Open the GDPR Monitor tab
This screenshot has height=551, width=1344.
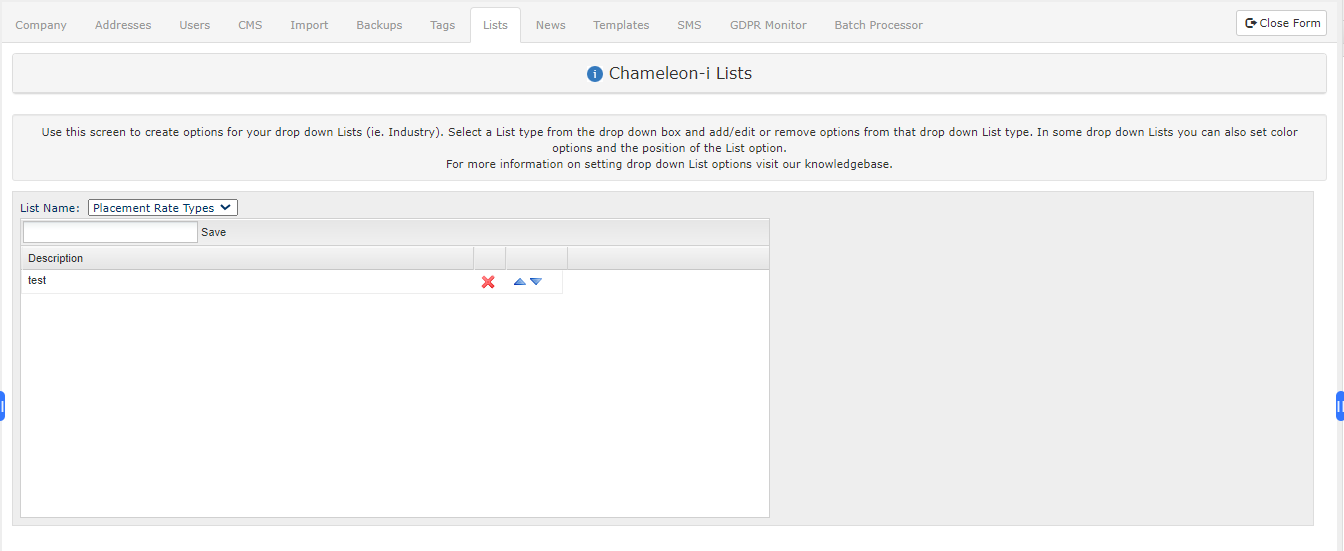(x=768, y=25)
